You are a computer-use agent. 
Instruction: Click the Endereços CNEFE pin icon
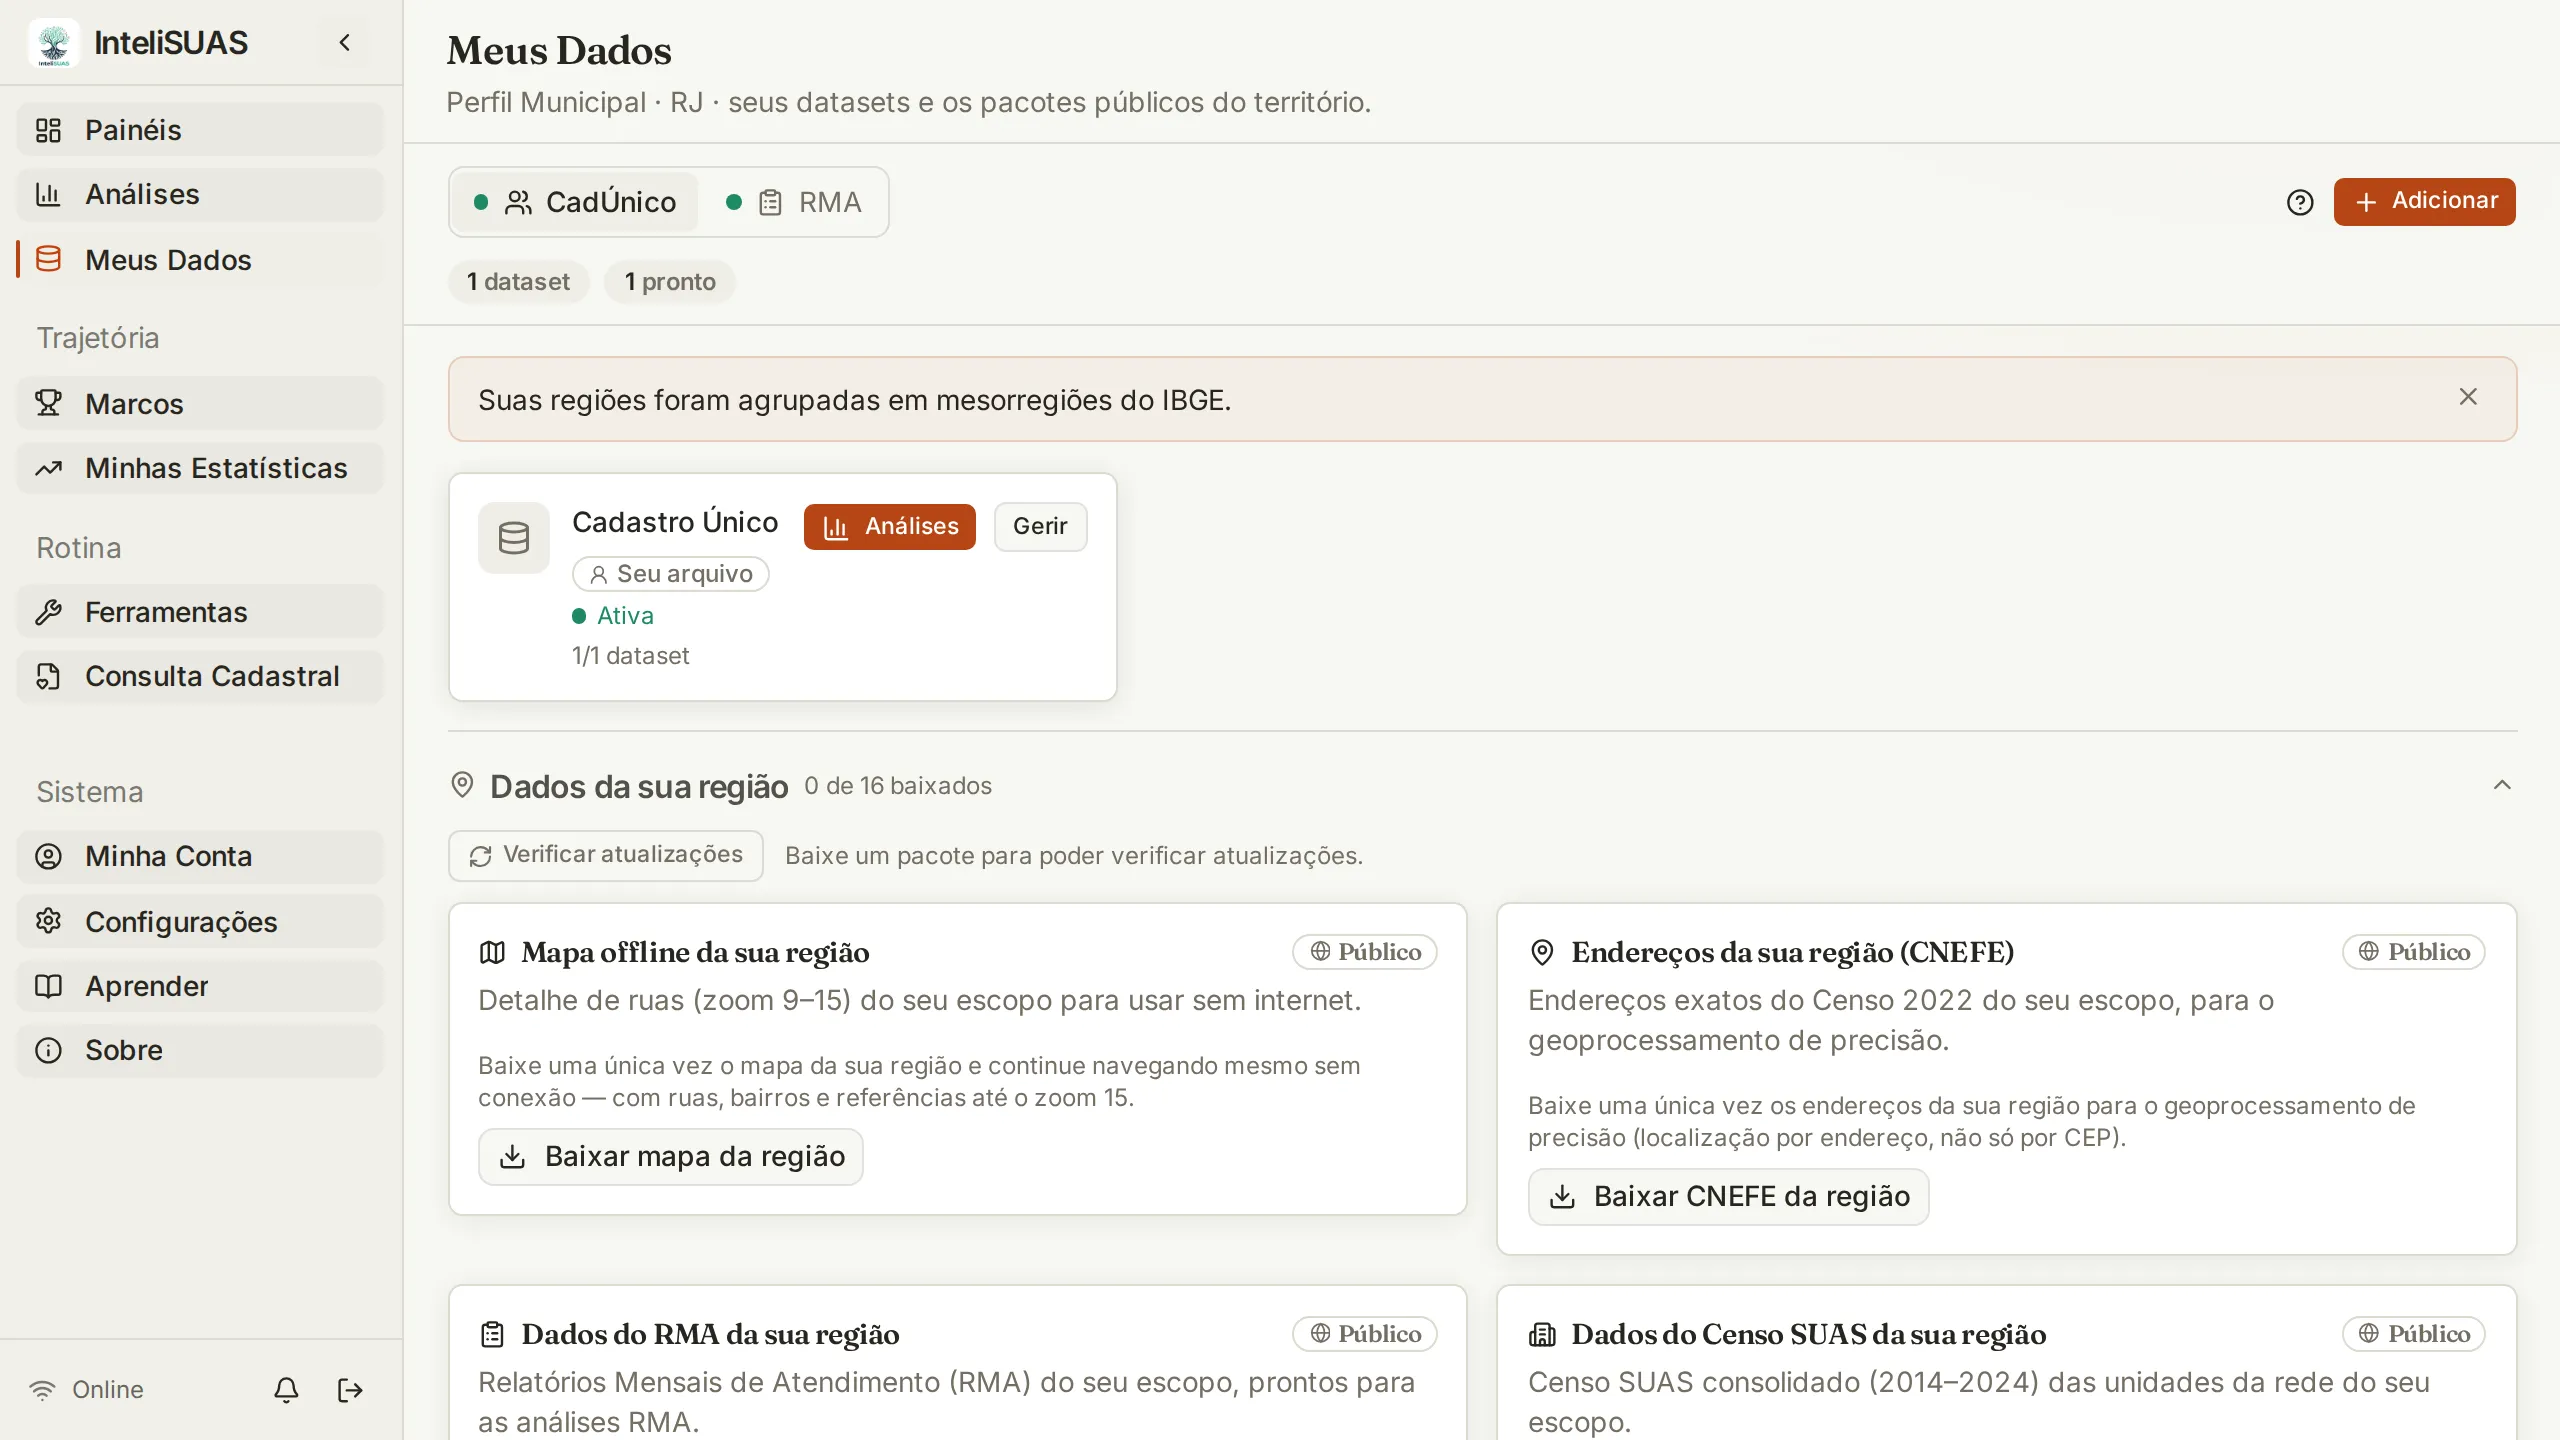tap(1542, 952)
